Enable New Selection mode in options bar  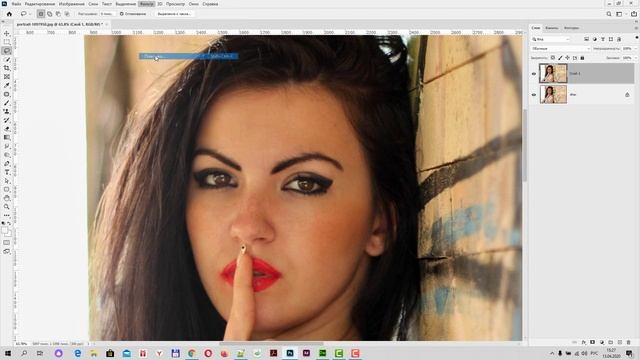[x=41, y=14]
